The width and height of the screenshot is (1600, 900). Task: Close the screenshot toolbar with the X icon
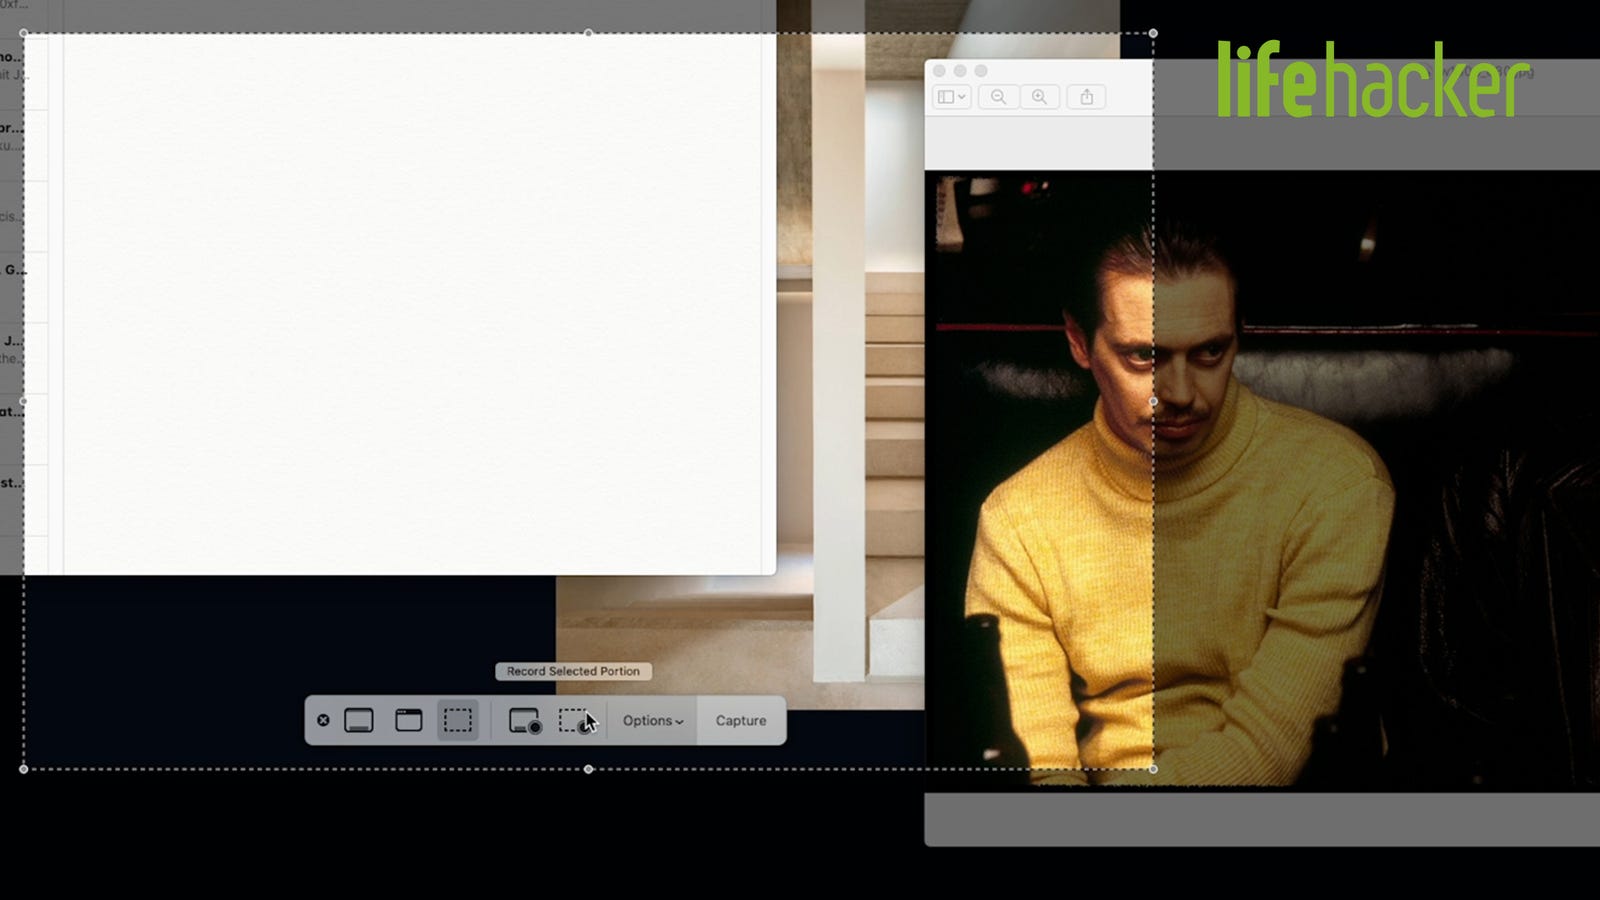(x=323, y=720)
